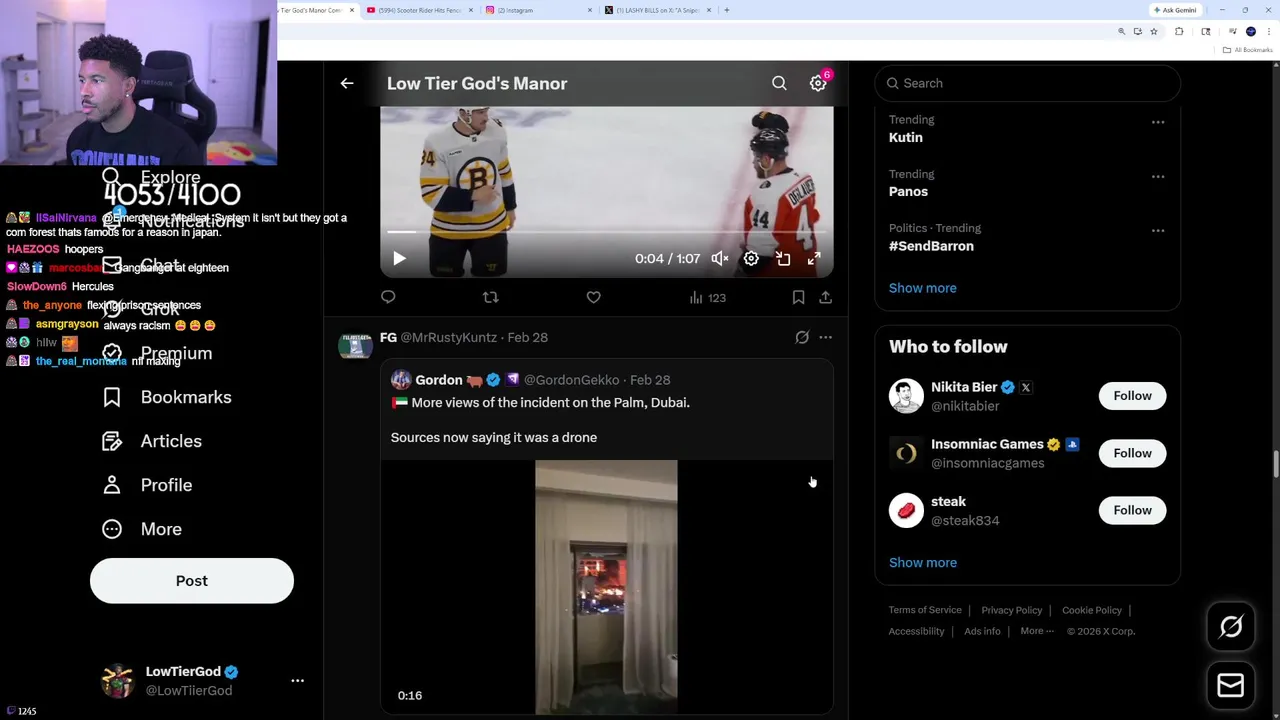1280x720 pixels.
Task: Close the Instagram browser tab
Action: point(590,10)
